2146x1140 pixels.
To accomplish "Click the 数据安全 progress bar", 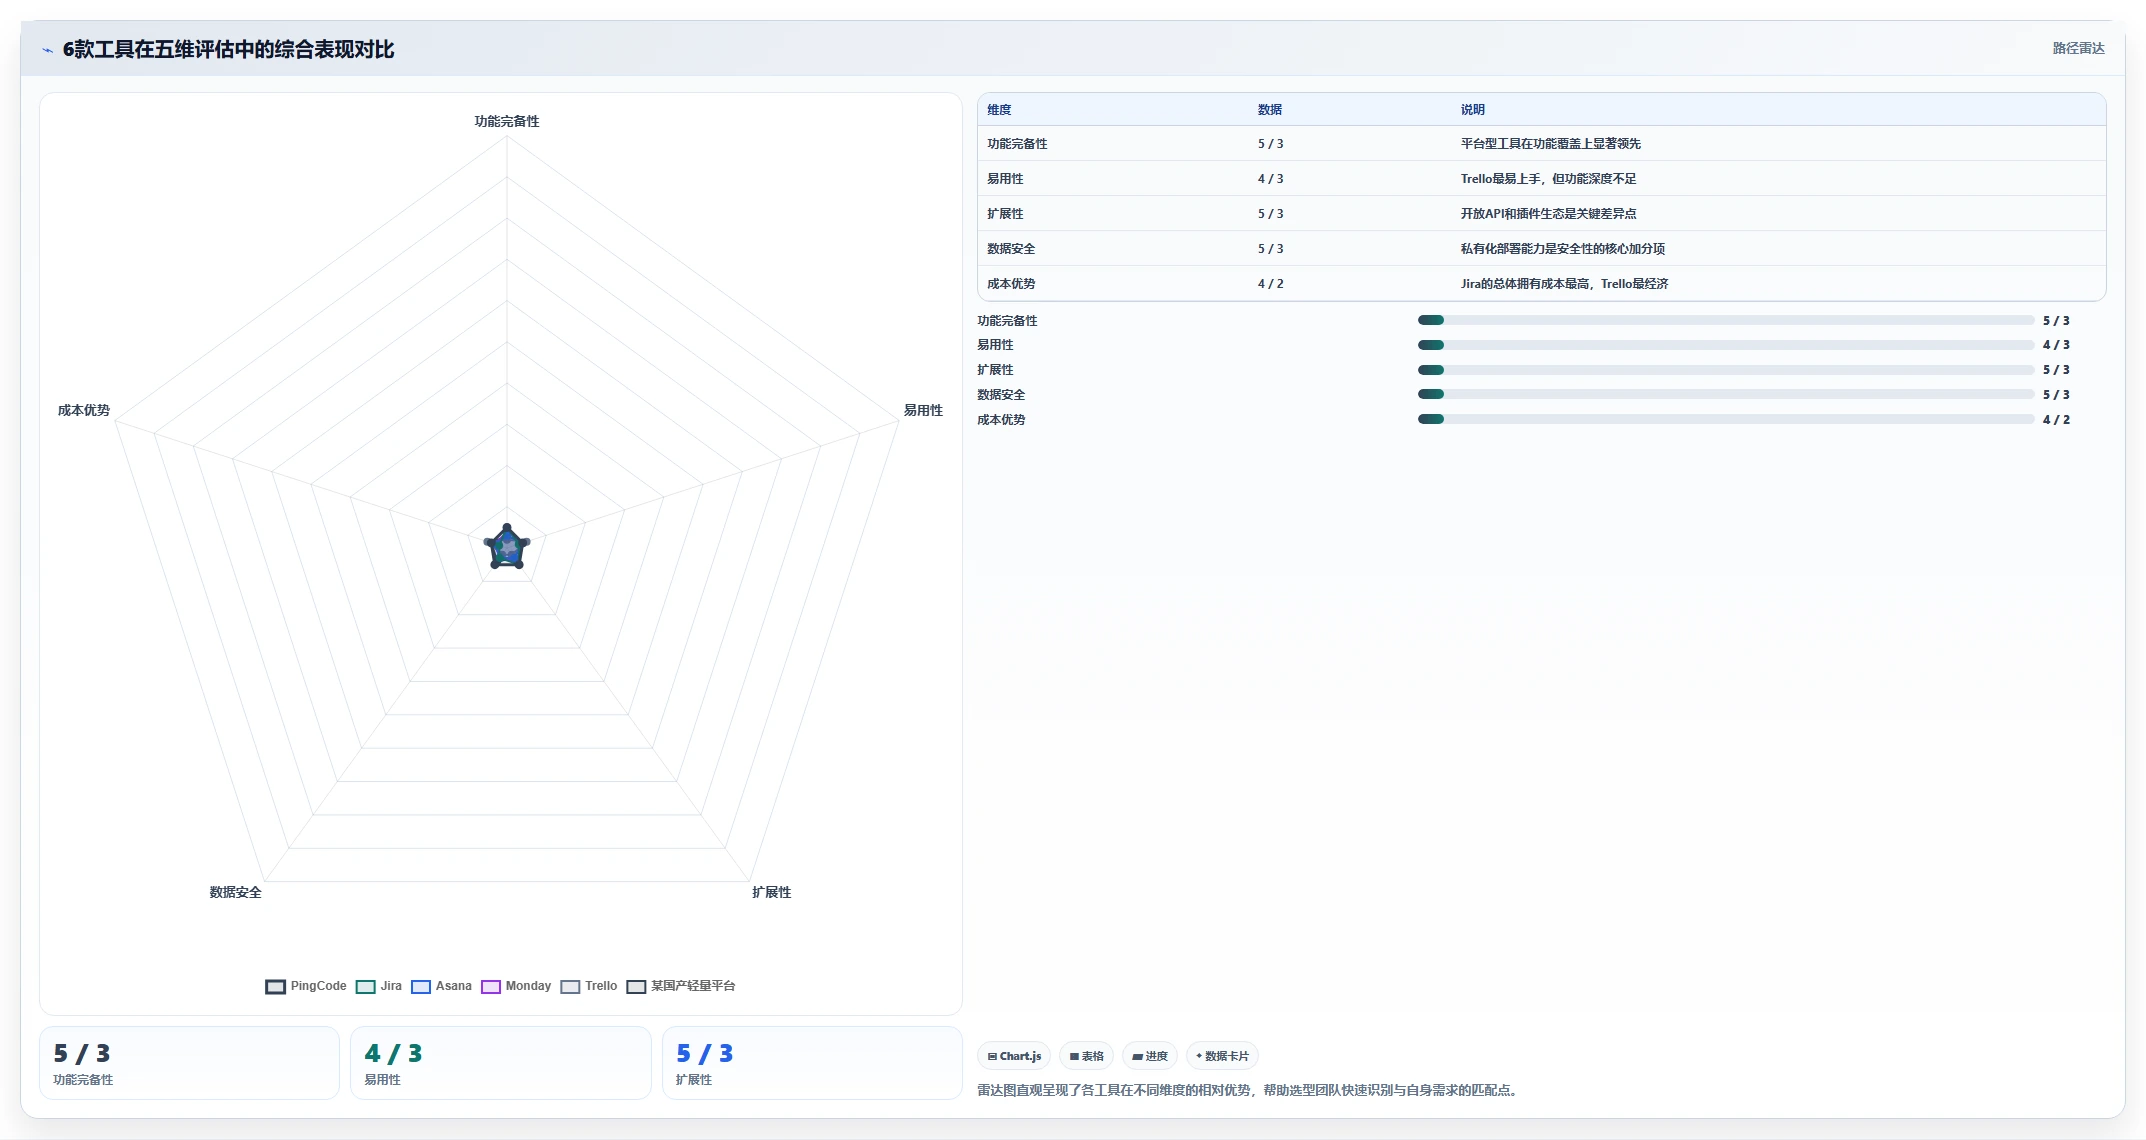I will (1725, 394).
